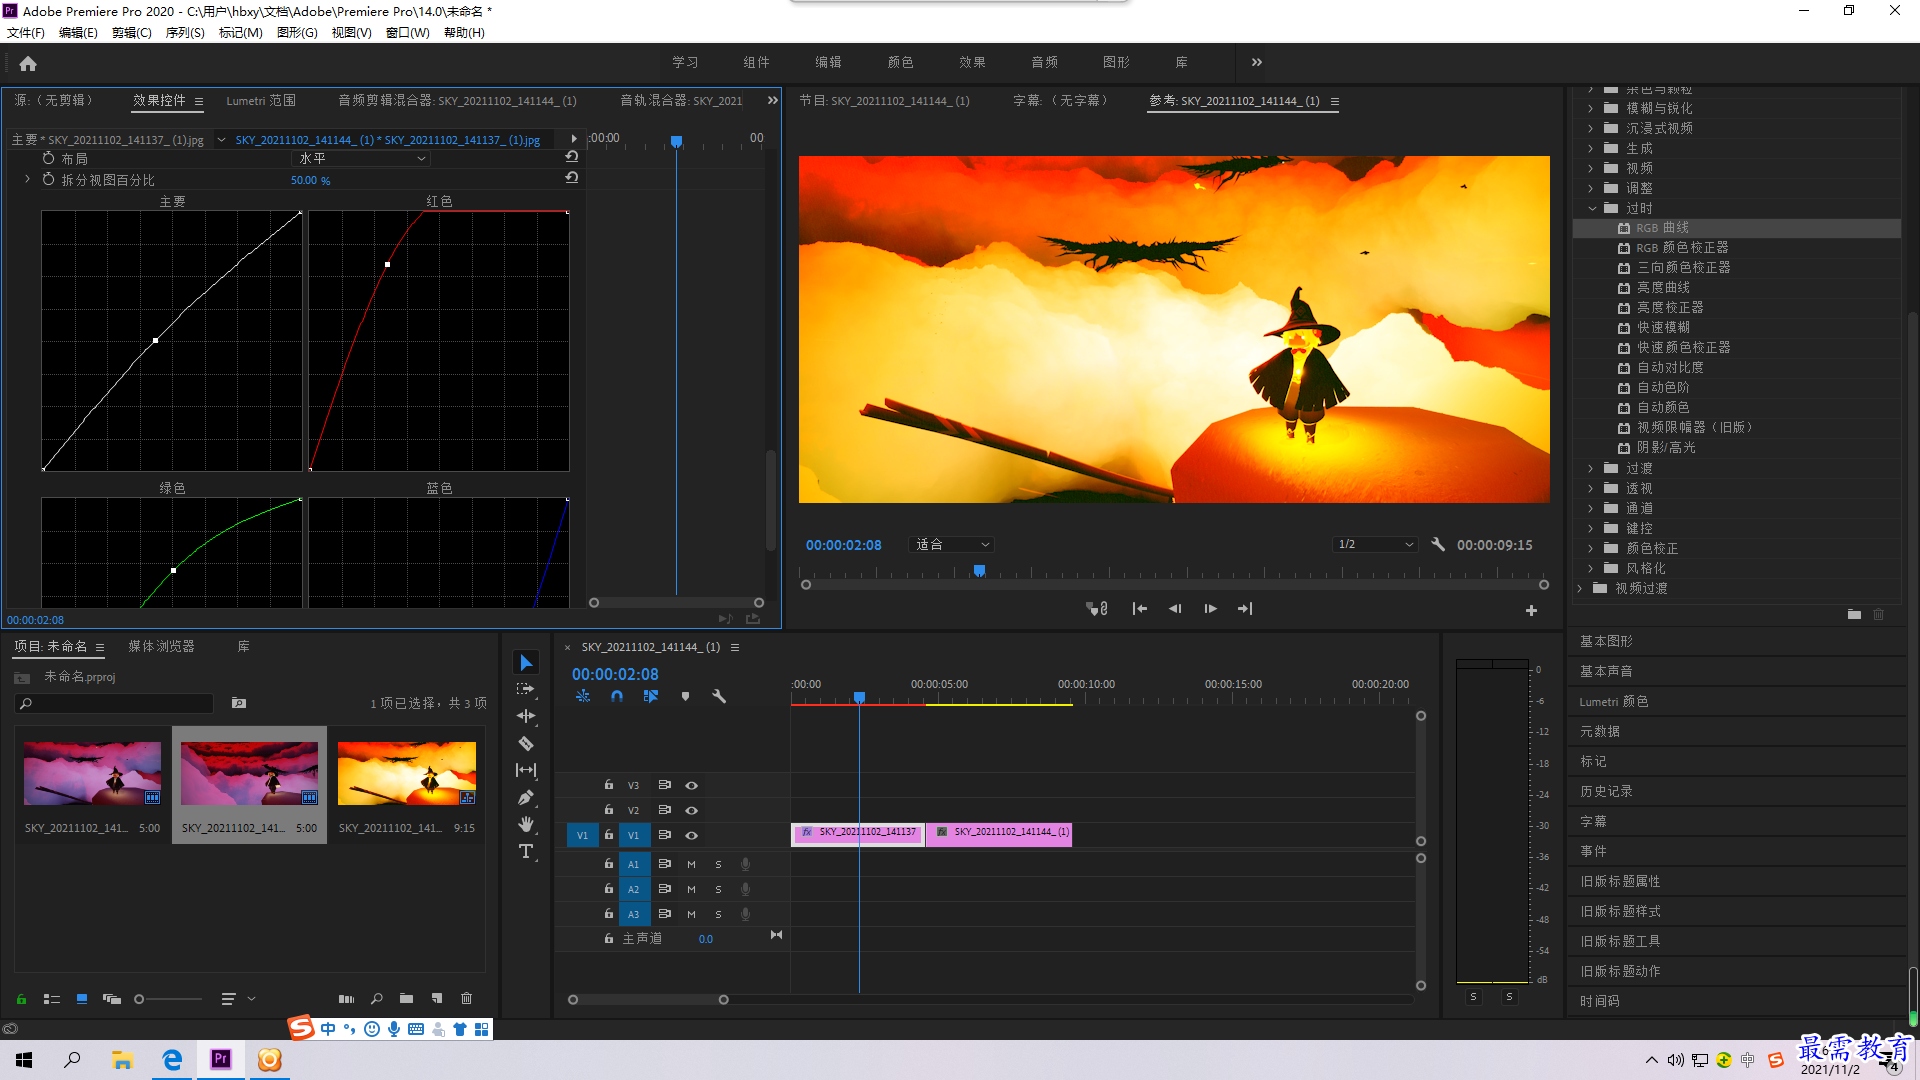Toggle V1 track output eye
The width and height of the screenshot is (1920, 1080).
click(x=691, y=835)
